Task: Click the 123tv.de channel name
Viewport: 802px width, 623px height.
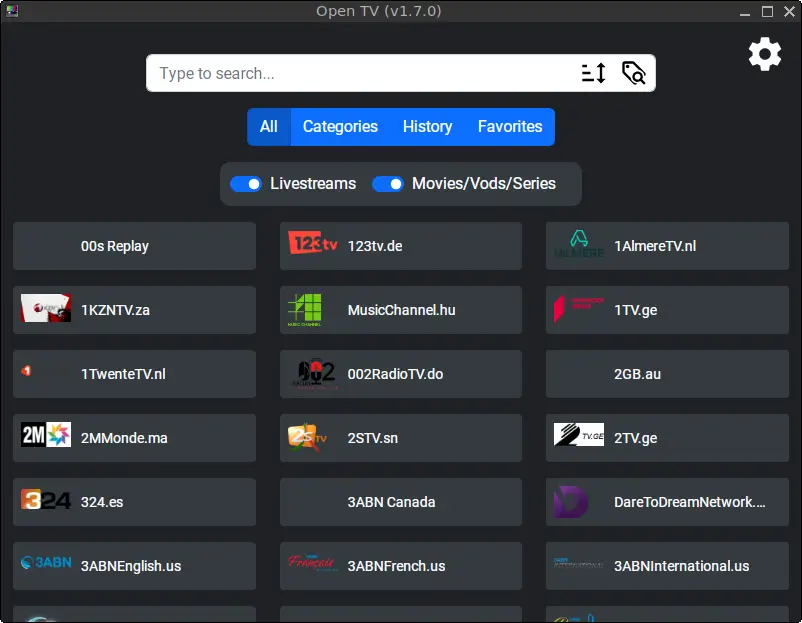Action: pos(375,246)
